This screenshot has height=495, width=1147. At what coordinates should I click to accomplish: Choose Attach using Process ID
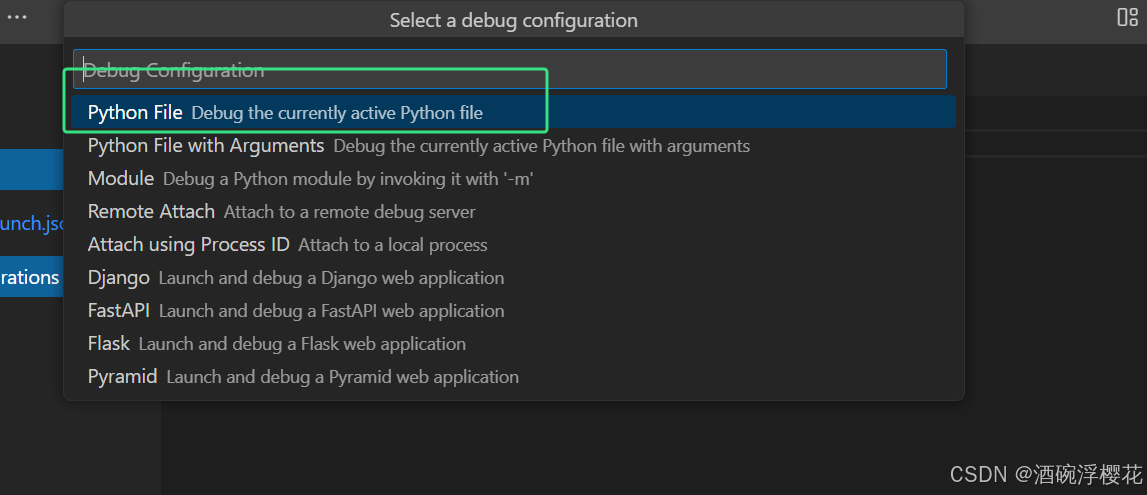pyautogui.click(x=188, y=245)
